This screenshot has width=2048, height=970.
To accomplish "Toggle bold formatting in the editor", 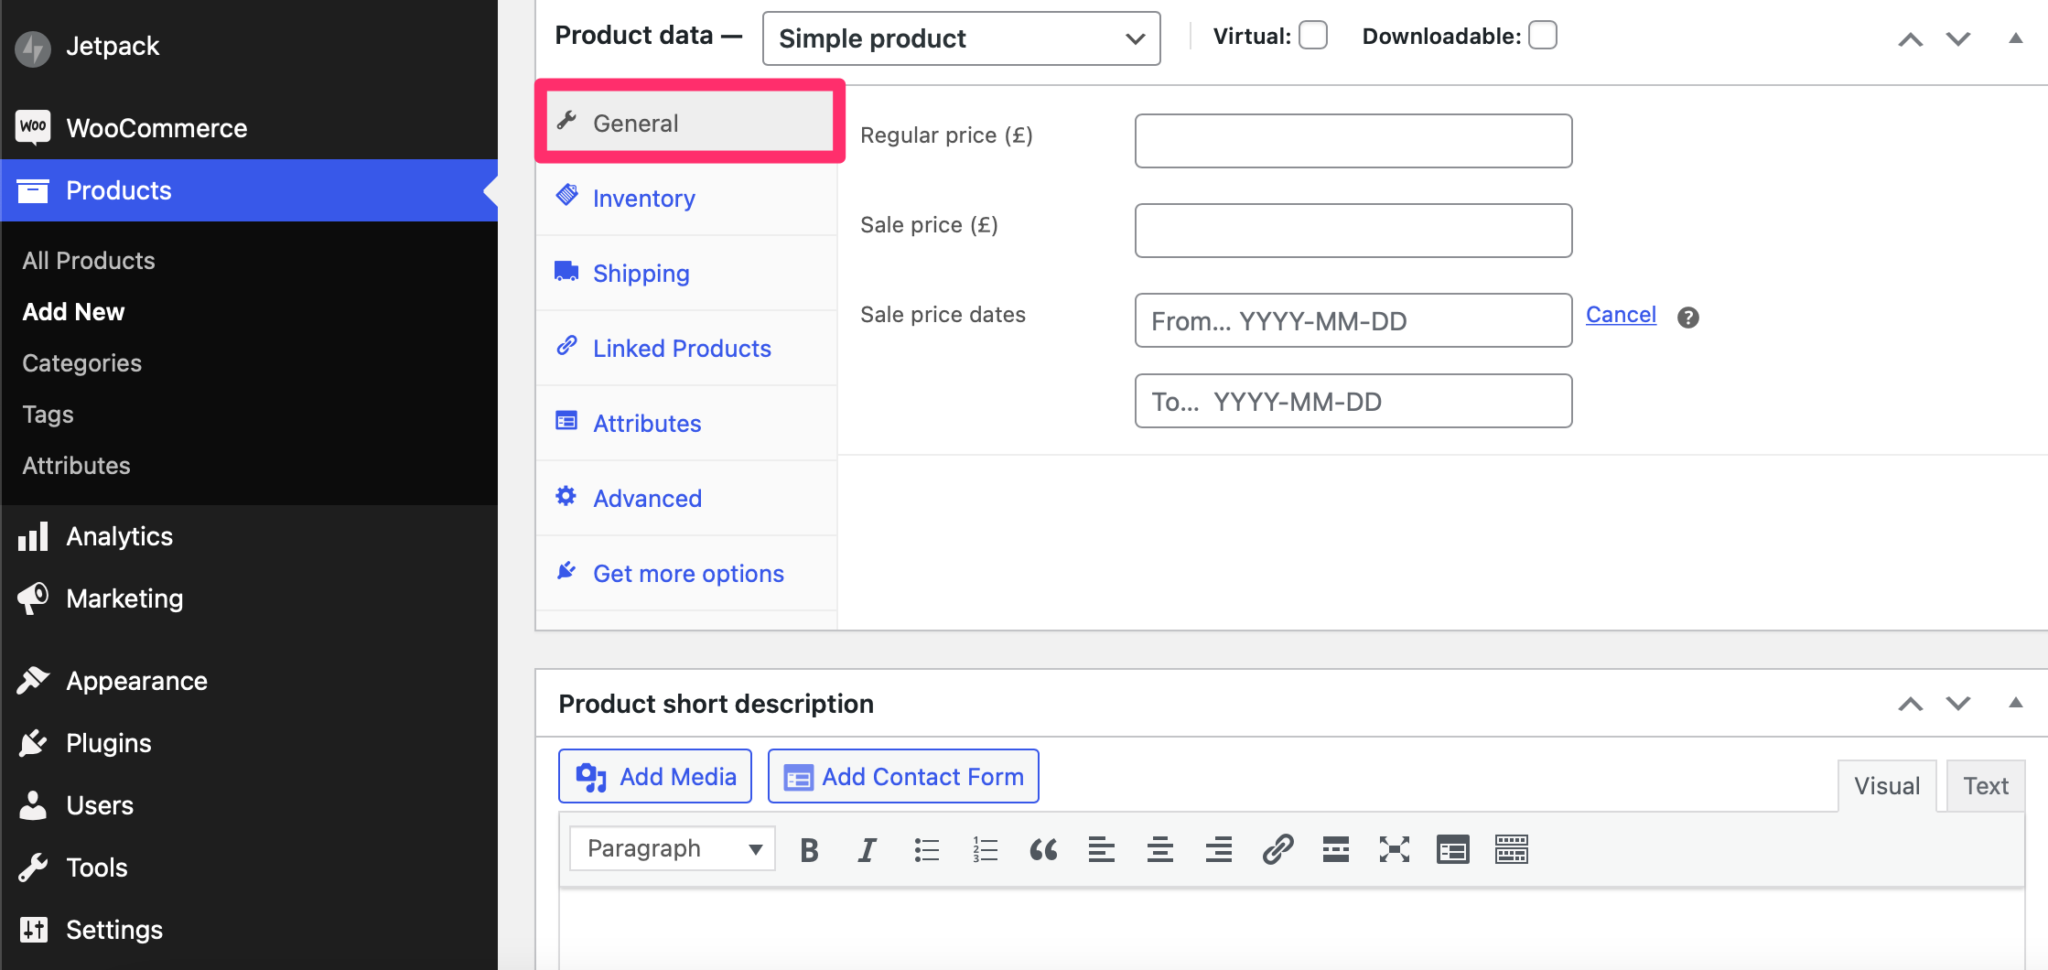I will (x=808, y=848).
